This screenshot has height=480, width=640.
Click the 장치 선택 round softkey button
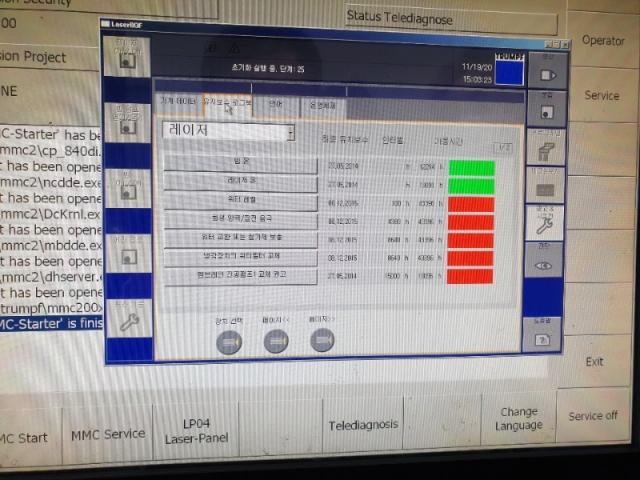pyautogui.click(x=229, y=342)
